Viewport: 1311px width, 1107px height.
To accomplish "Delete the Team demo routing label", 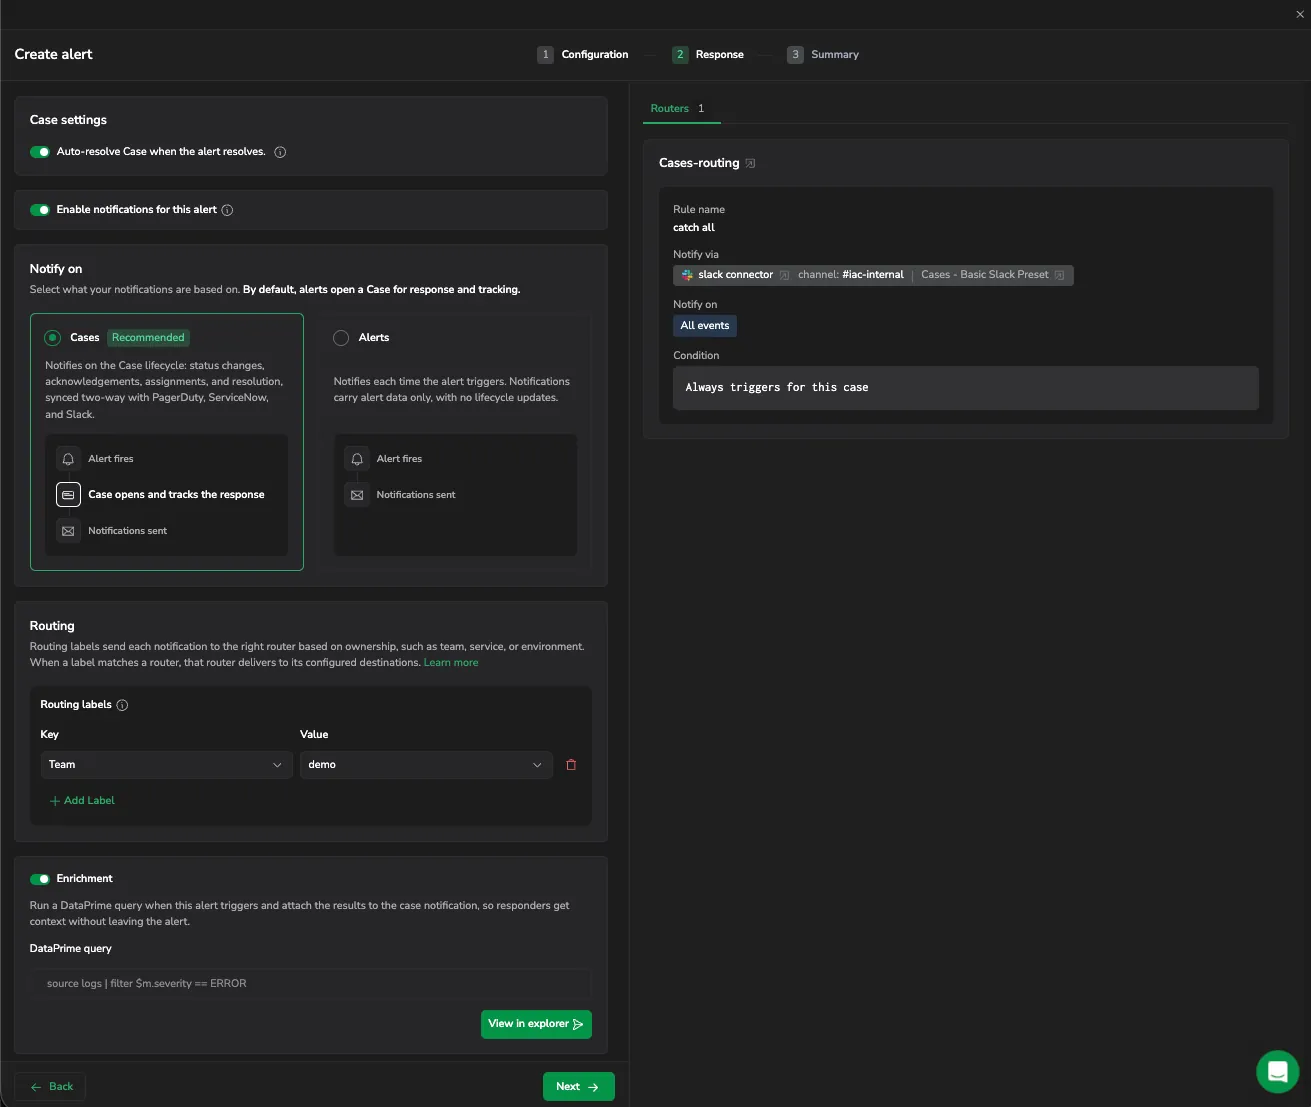I will (571, 765).
